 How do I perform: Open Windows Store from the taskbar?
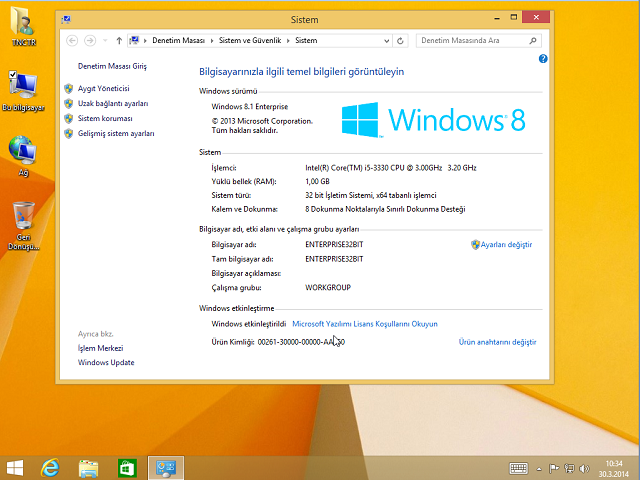tap(127, 468)
